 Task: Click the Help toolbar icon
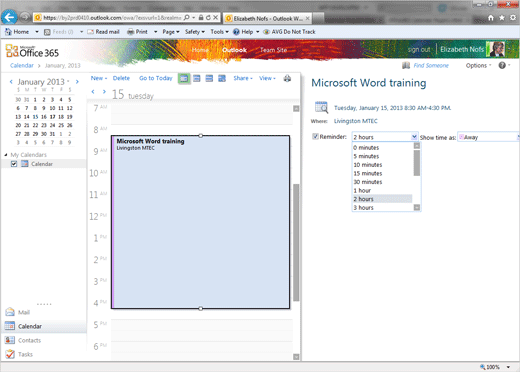tap(236, 32)
